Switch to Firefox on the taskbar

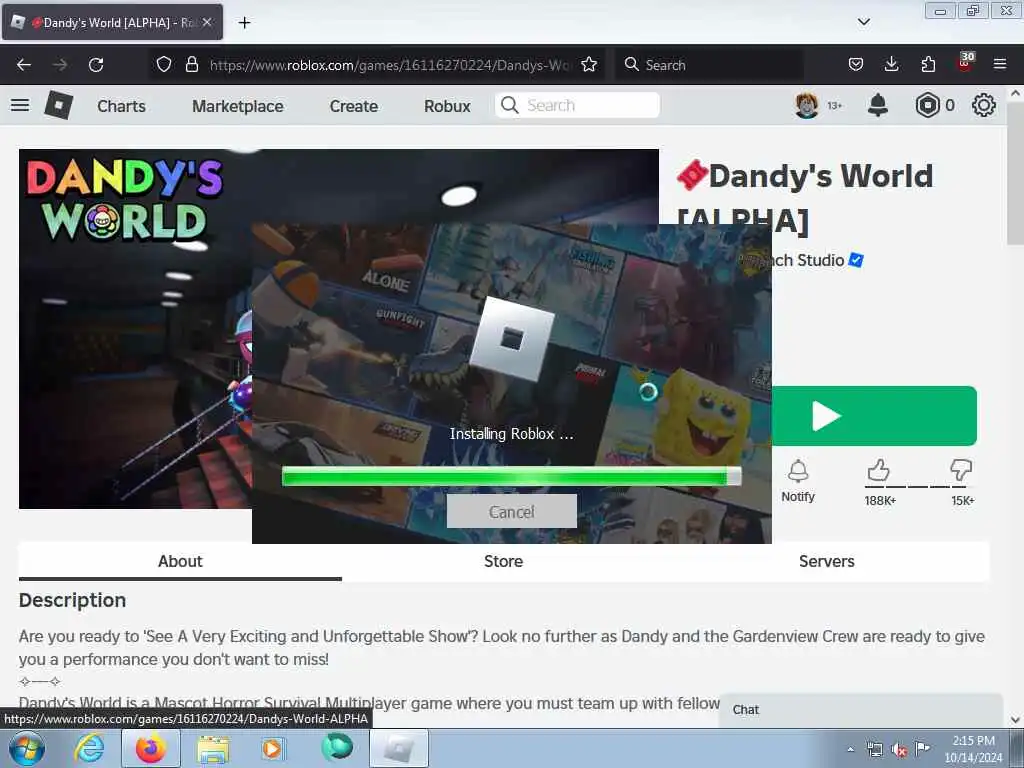tap(151, 748)
